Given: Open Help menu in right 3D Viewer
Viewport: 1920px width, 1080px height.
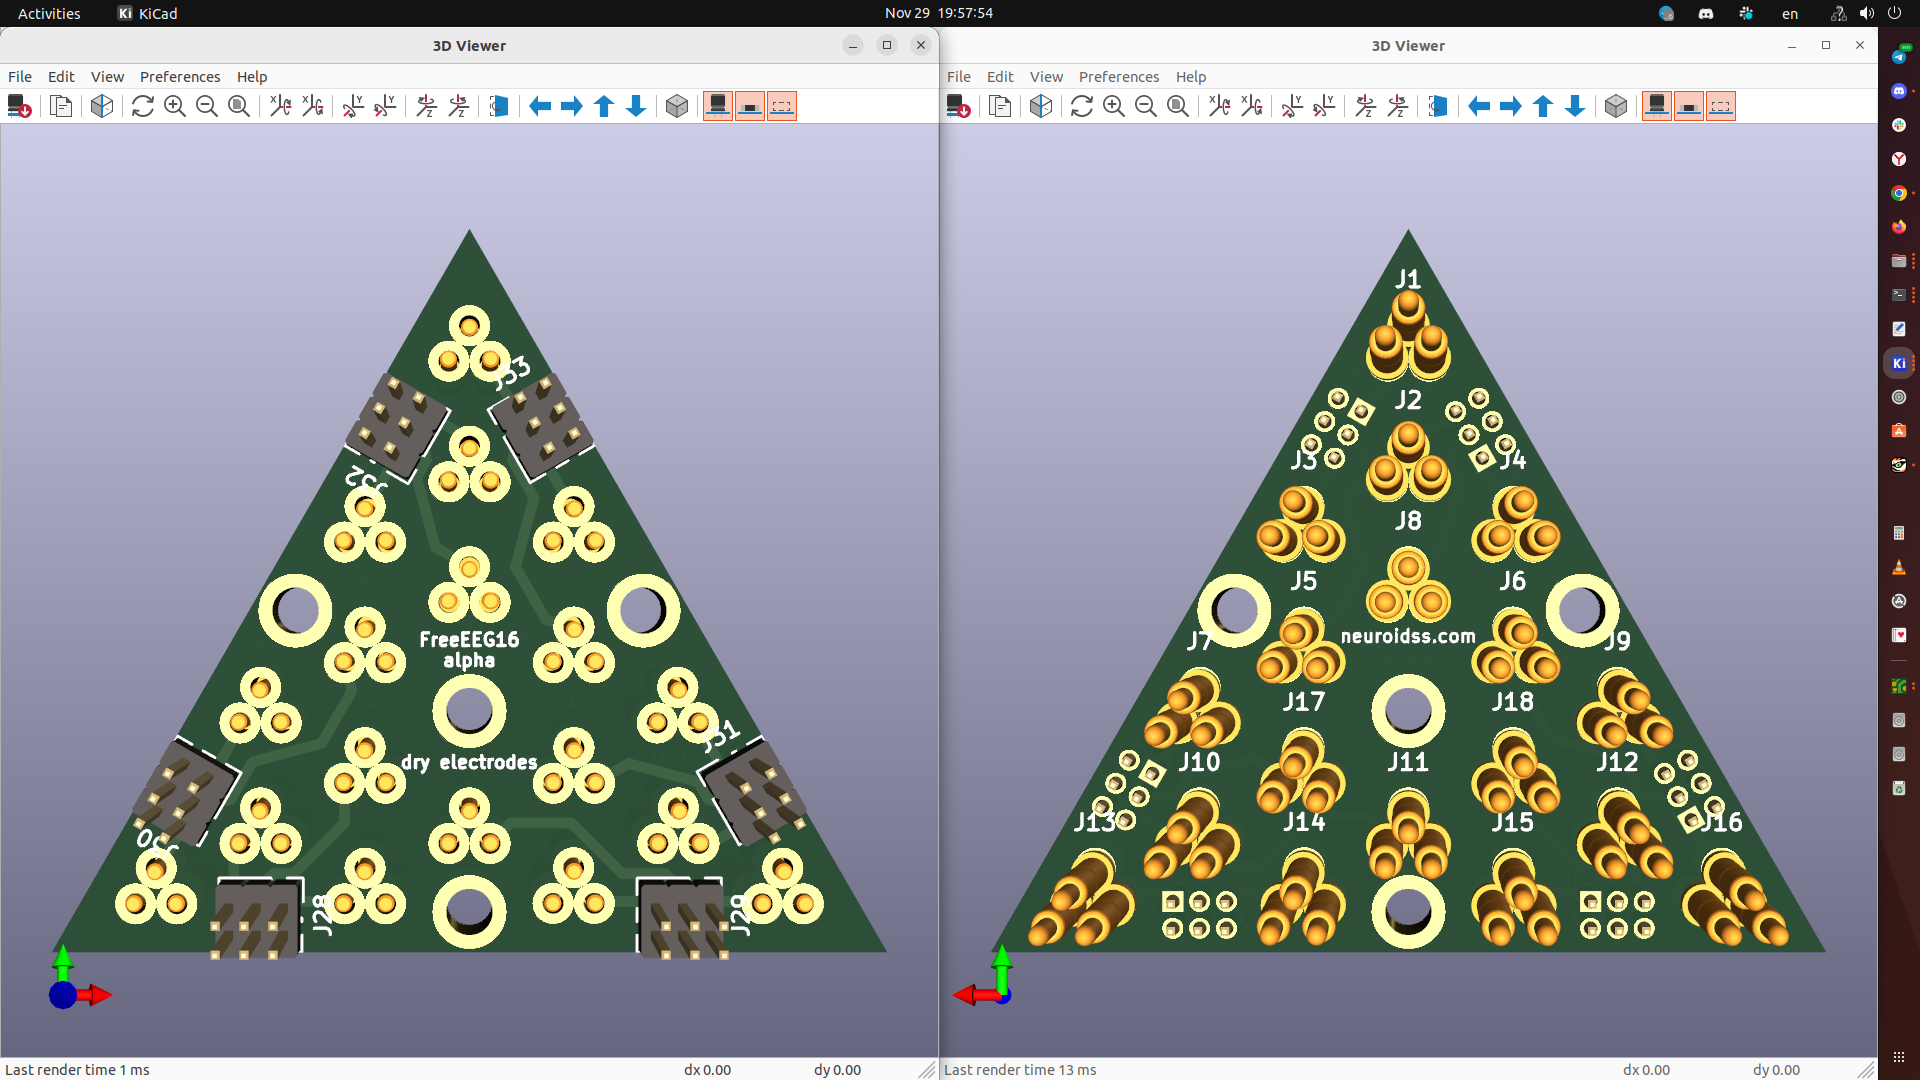Looking at the screenshot, I should (1191, 77).
